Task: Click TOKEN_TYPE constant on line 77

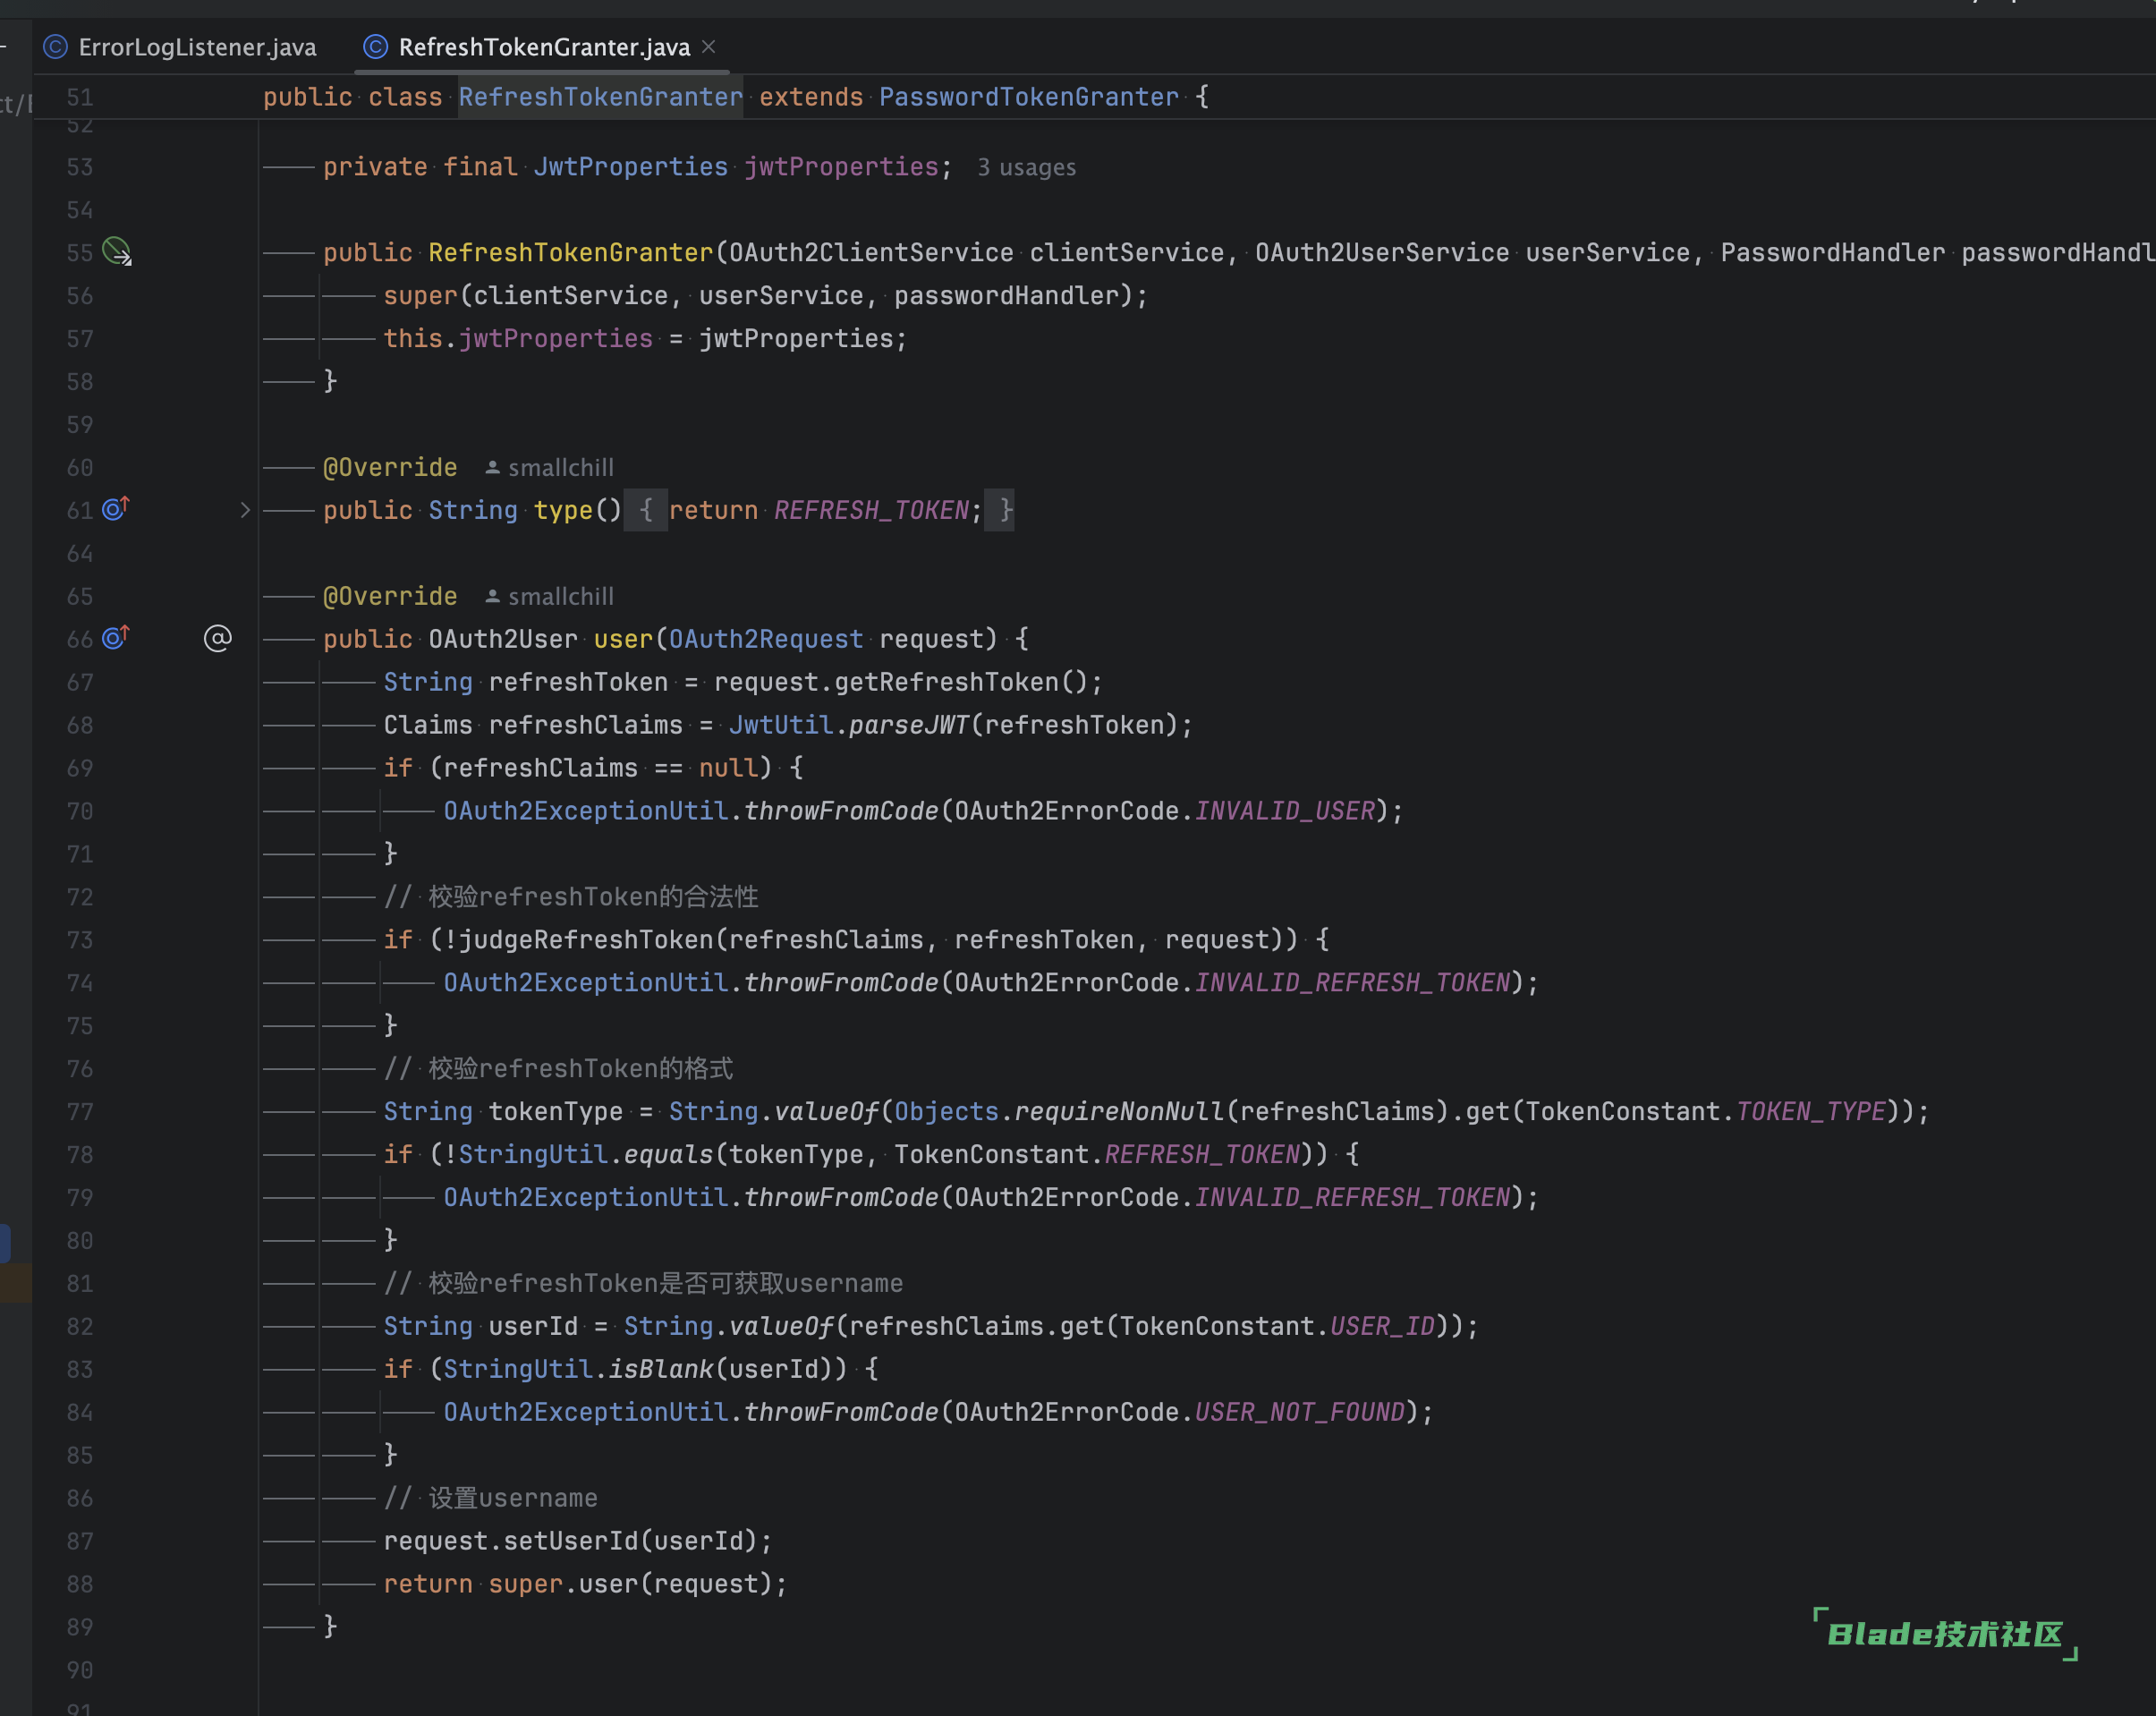Action: click(1811, 1112)
